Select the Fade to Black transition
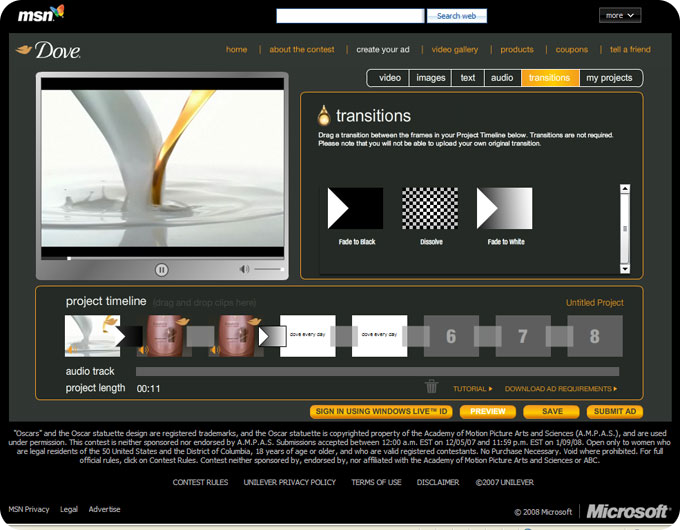 pyautogui.click(x=355, y=208)
